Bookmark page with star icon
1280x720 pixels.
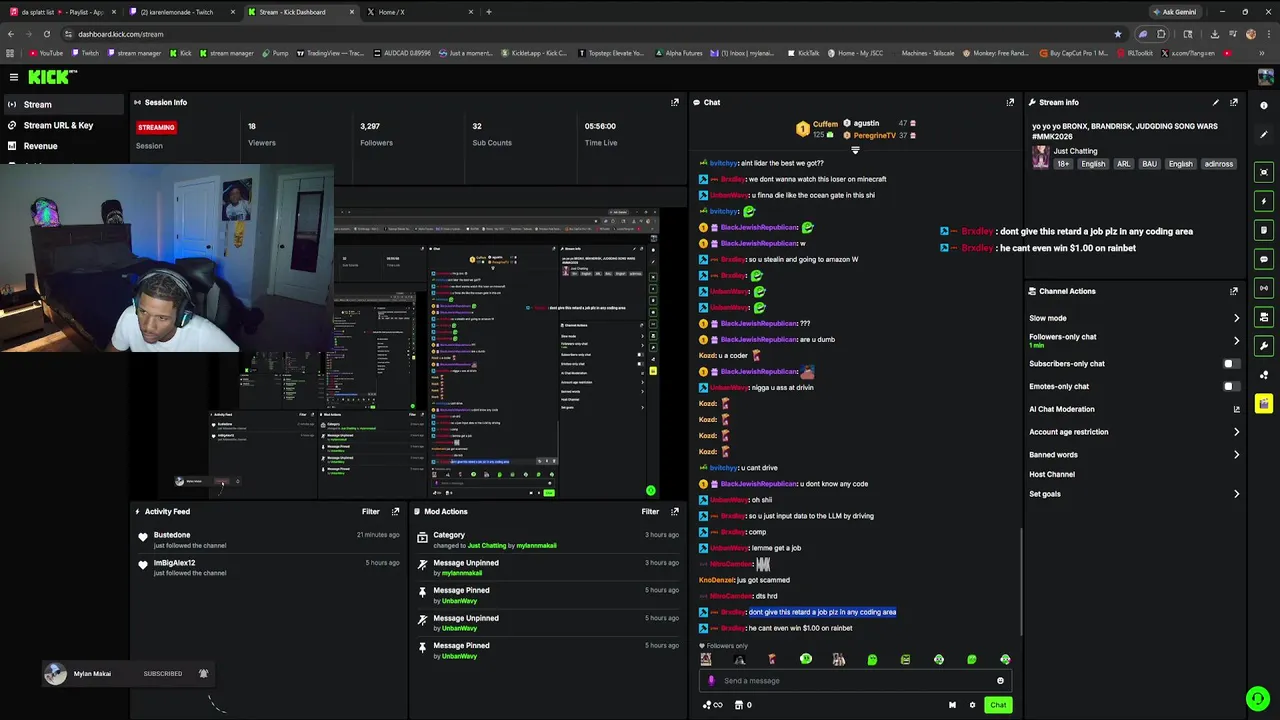click(x=1117, y=34)
